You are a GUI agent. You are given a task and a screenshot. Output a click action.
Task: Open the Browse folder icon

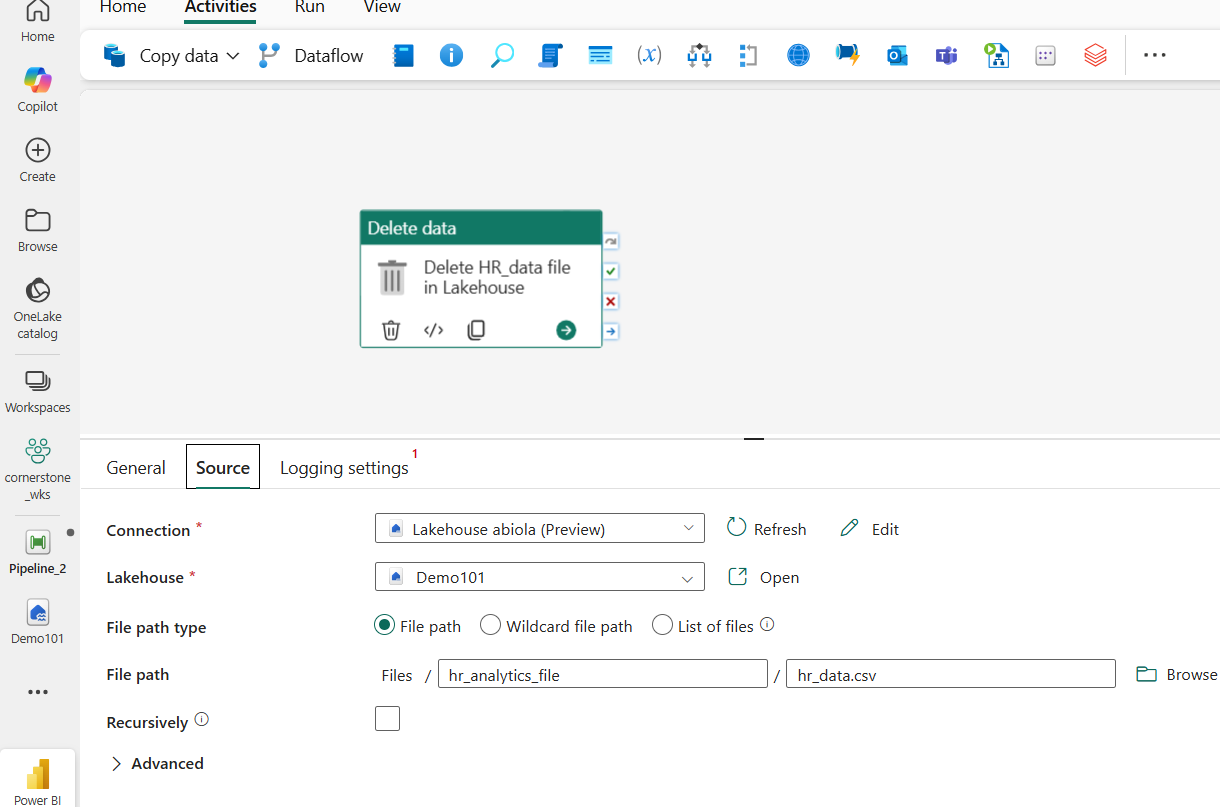click(x=38, y=221)
